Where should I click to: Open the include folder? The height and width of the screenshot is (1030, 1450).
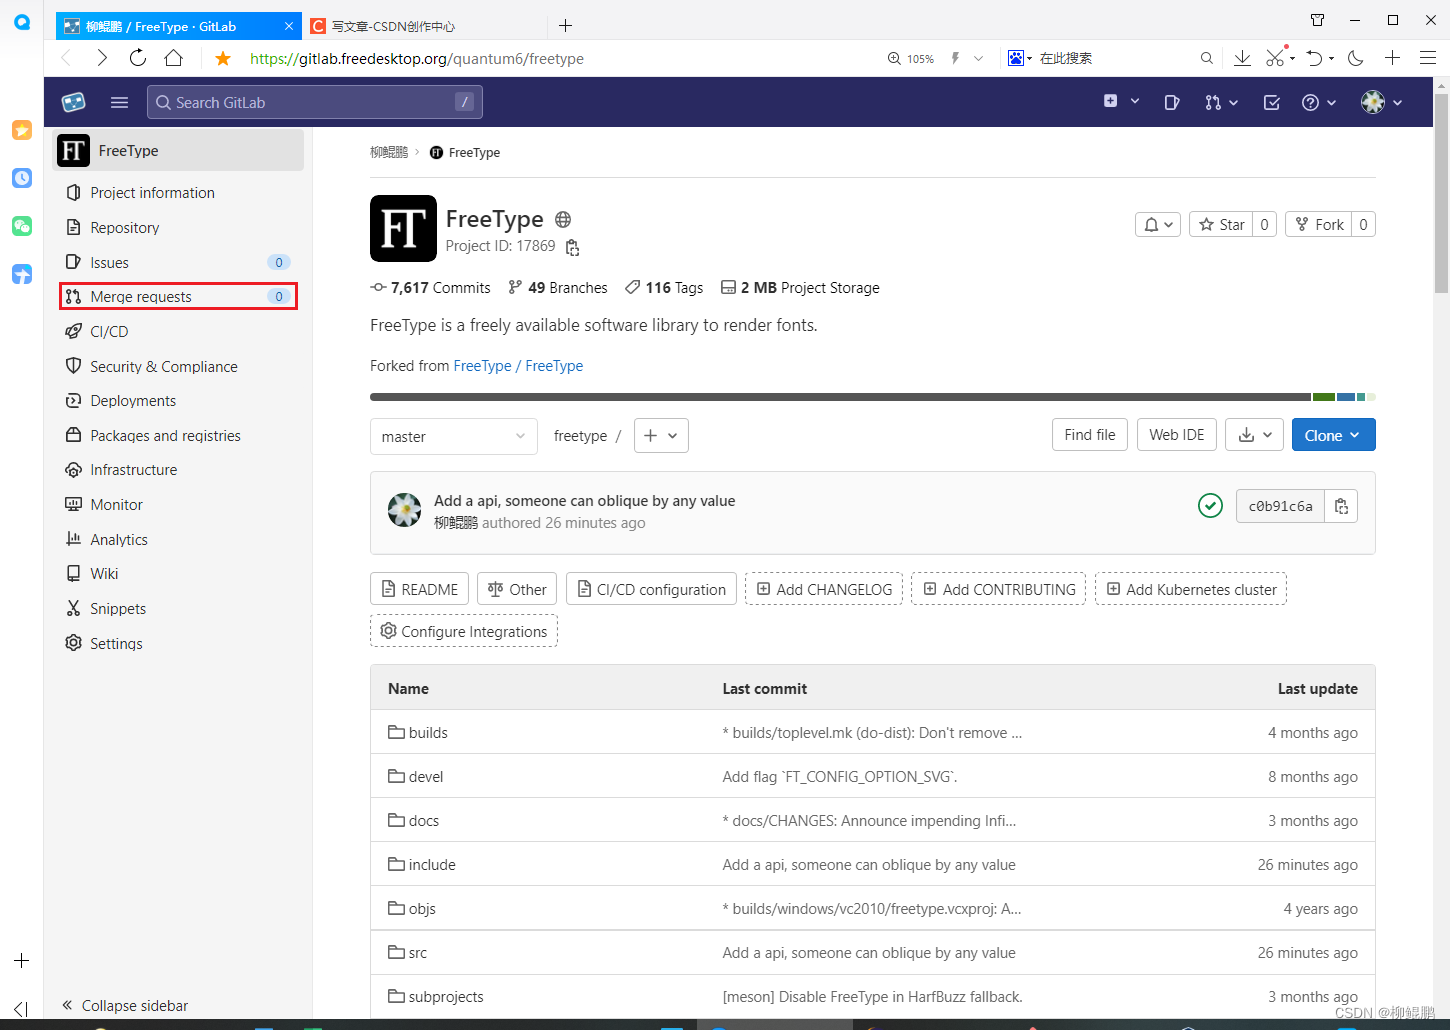(432, 865)
